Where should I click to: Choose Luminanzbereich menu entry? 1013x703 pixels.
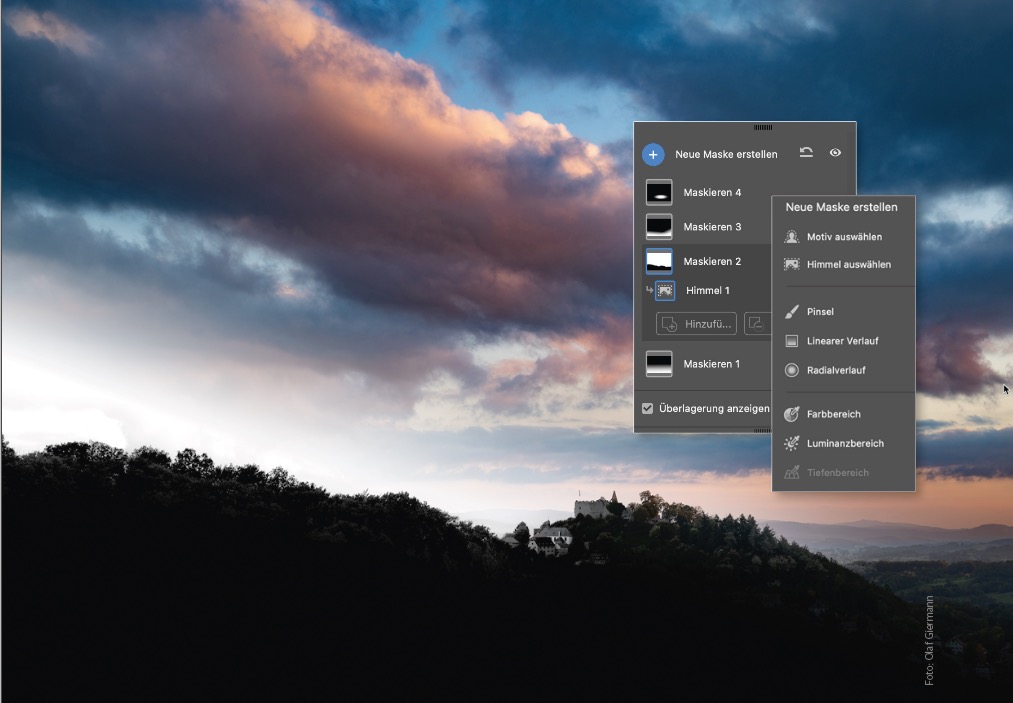tap(843, 443)
